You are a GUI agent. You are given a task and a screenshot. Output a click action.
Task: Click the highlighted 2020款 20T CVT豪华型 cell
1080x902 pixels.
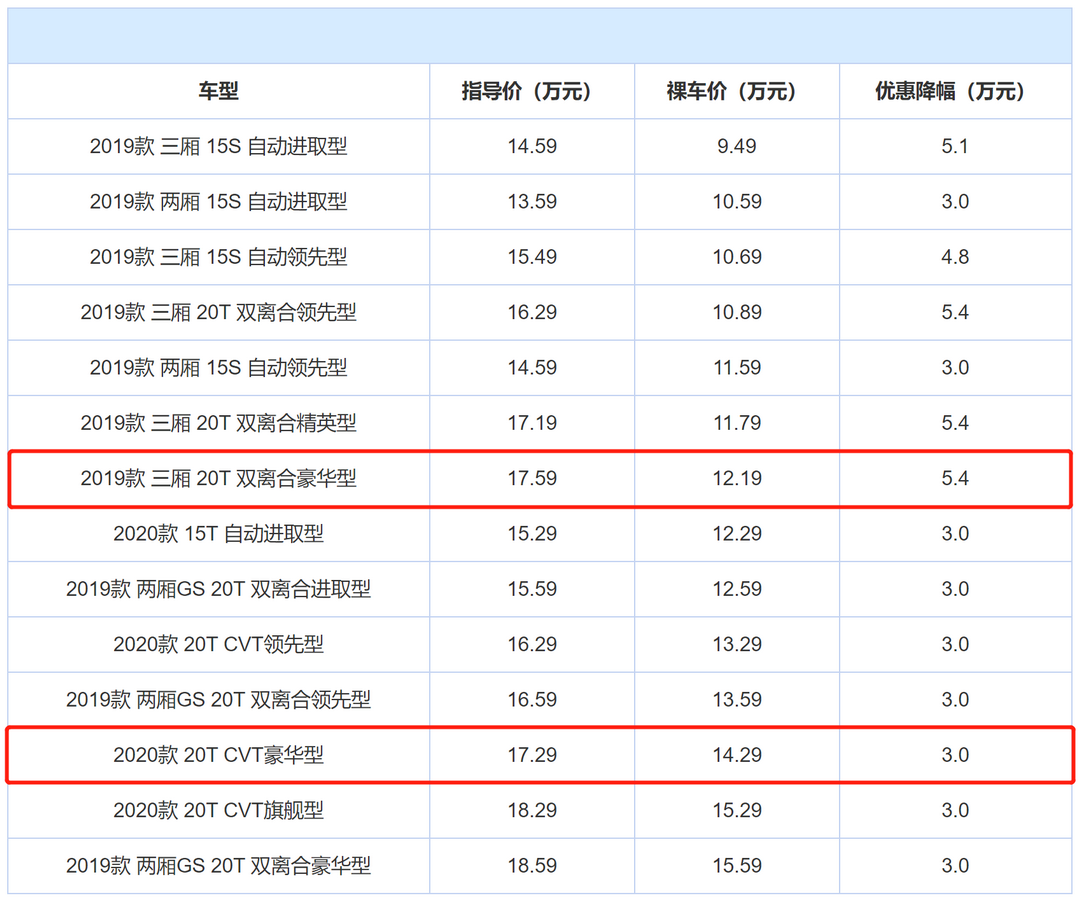click(218, 755)
